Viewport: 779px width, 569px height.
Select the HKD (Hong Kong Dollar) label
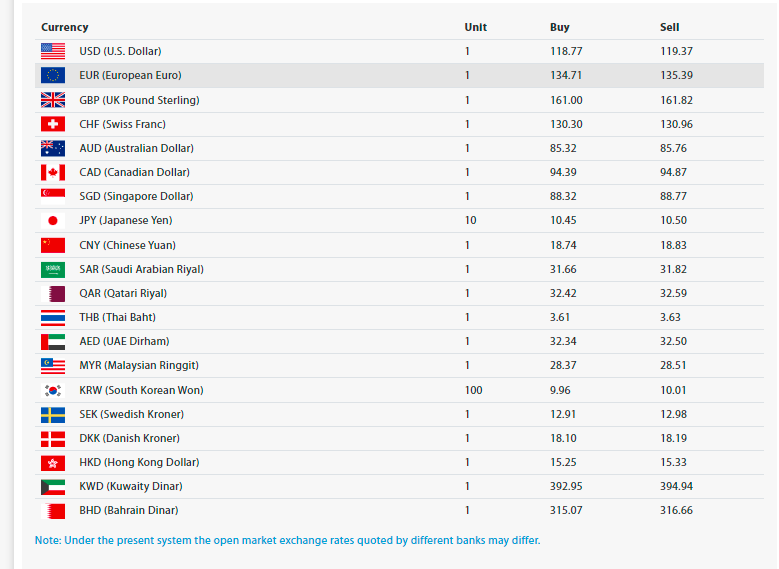[x=139, y=462]
